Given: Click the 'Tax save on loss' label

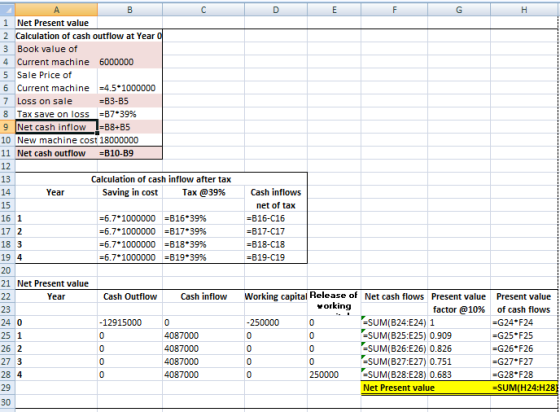Looking at the screenshot, I should coord(56,114).
